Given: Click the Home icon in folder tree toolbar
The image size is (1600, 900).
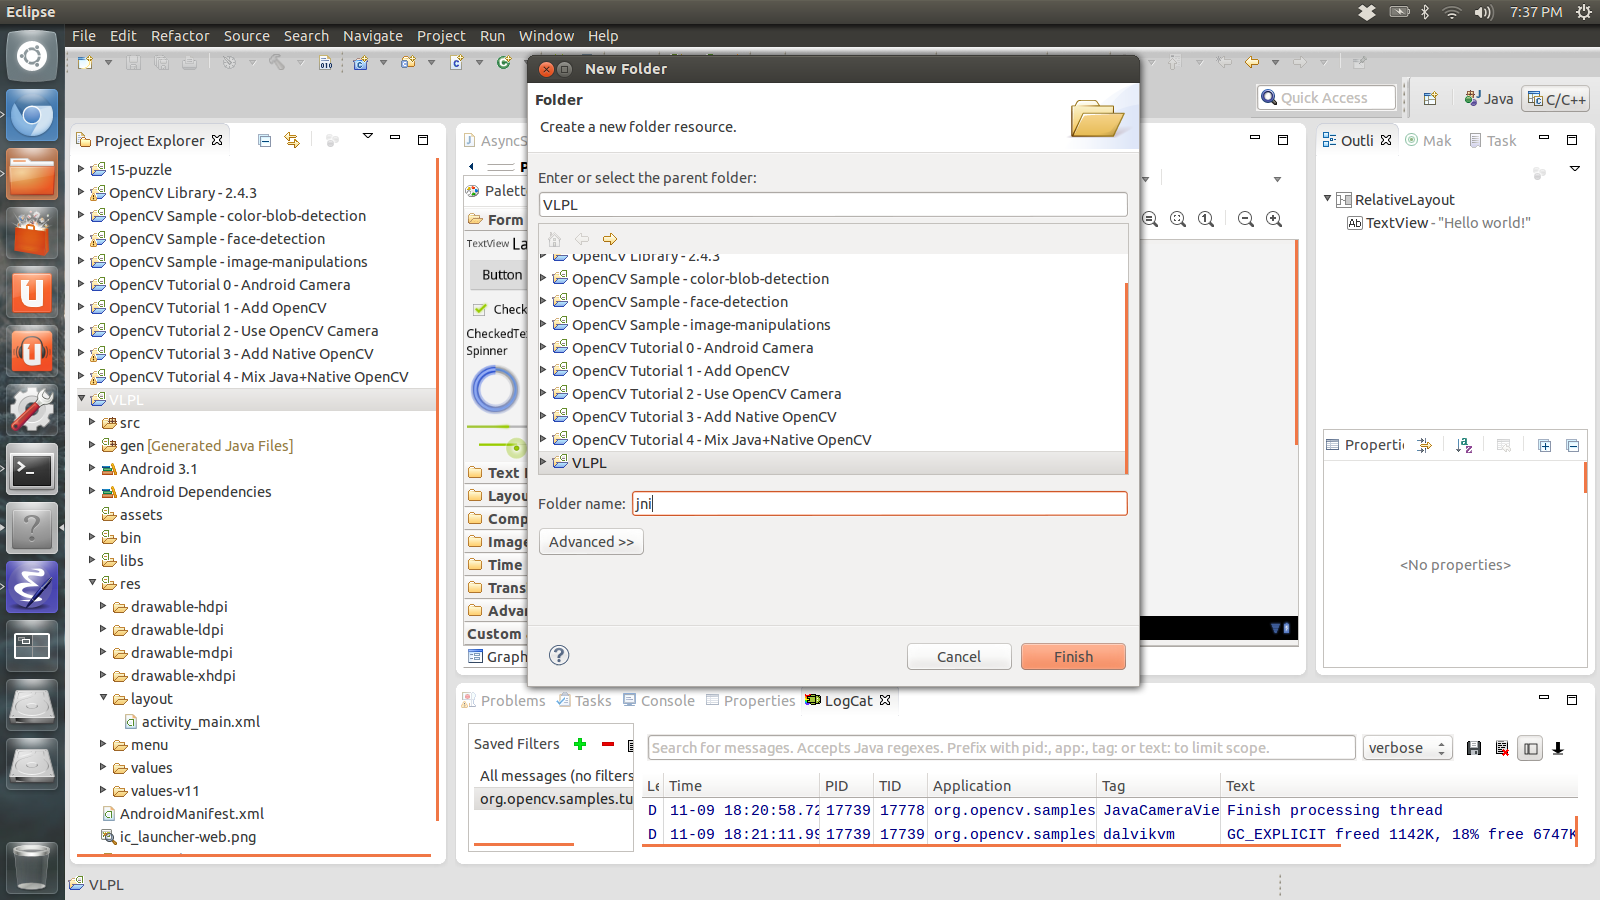Looking at the screenshot, I should click(554, 239).
